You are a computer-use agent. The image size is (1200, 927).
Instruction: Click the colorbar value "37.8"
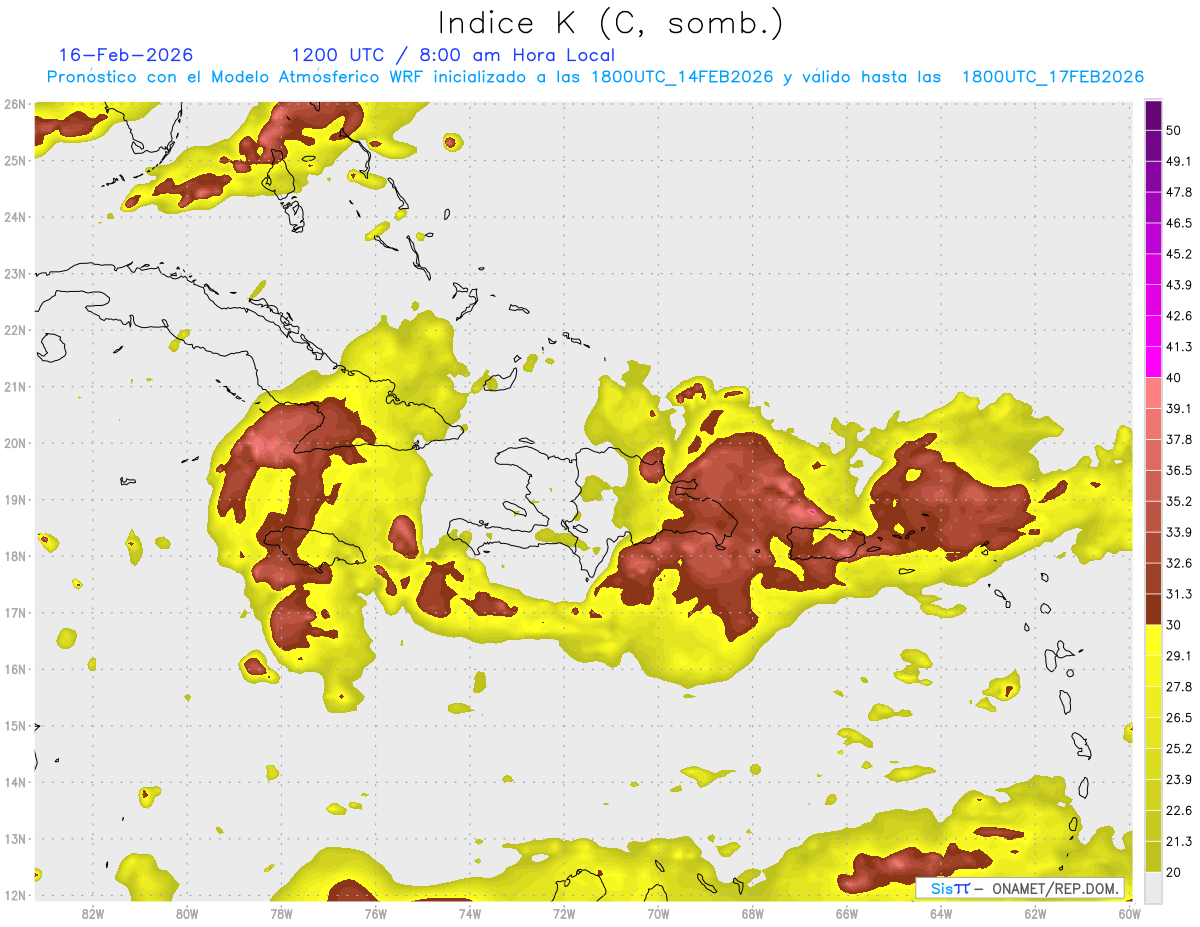1178,439
